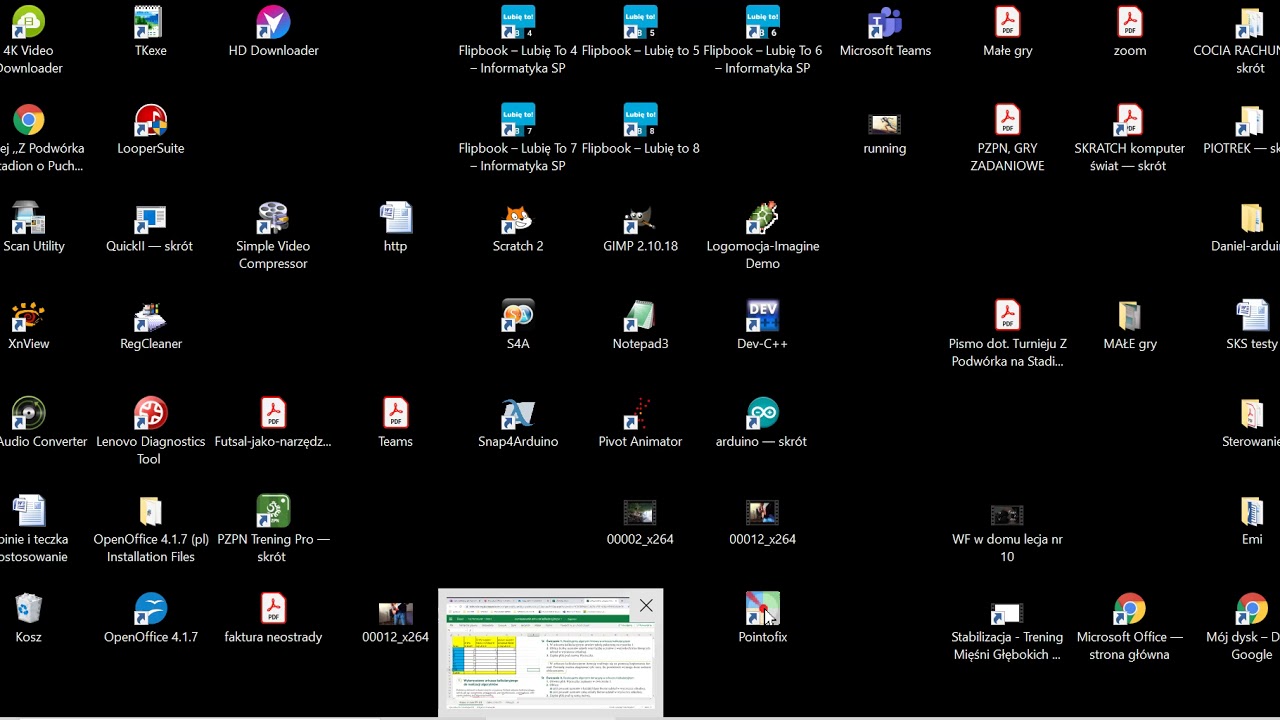Viewport: 1280px width, 720px height.
Task: Click the Microsoft Office — strona główna shortcut
Action: tap(1130, 627)
